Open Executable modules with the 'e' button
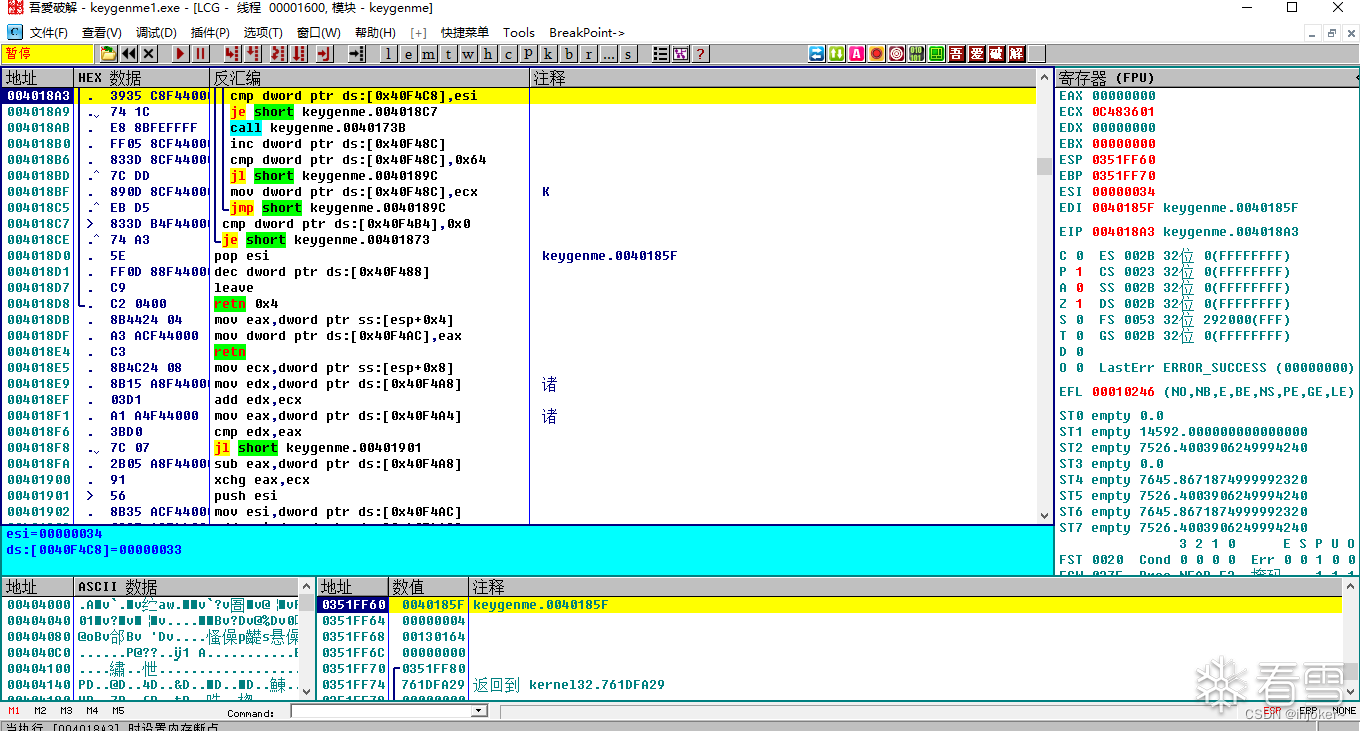1360x731 pixels. click(x=408, y=54)
